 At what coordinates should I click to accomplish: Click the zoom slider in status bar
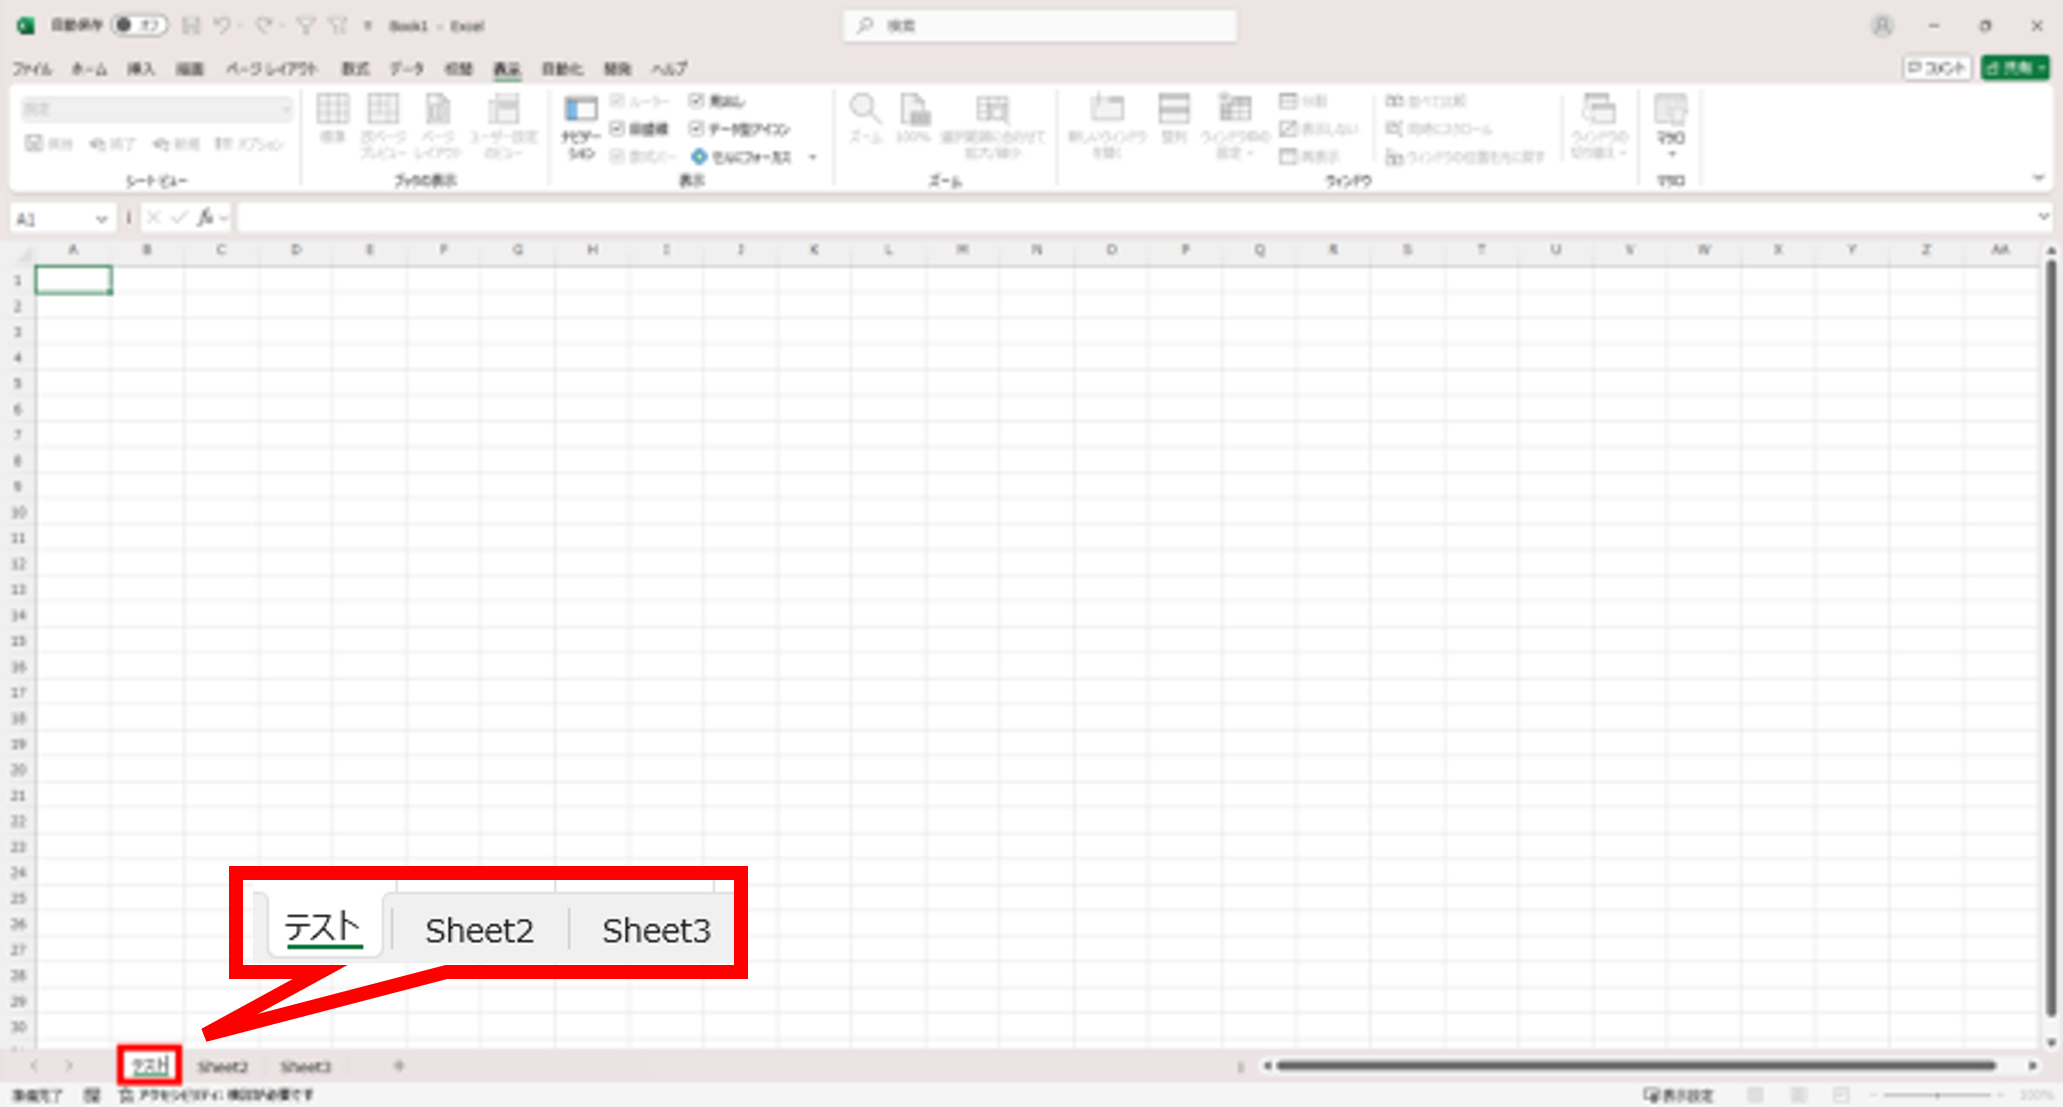point(1937,1095)
